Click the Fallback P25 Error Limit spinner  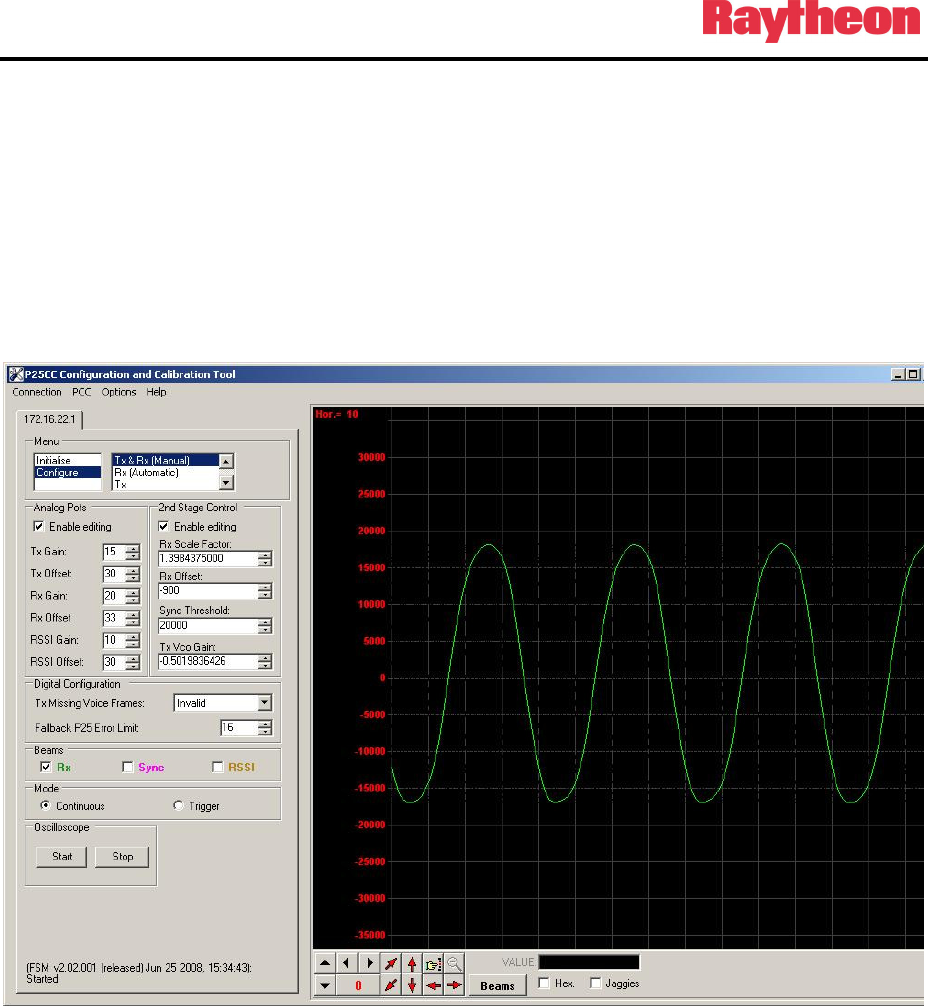(264, 728)
